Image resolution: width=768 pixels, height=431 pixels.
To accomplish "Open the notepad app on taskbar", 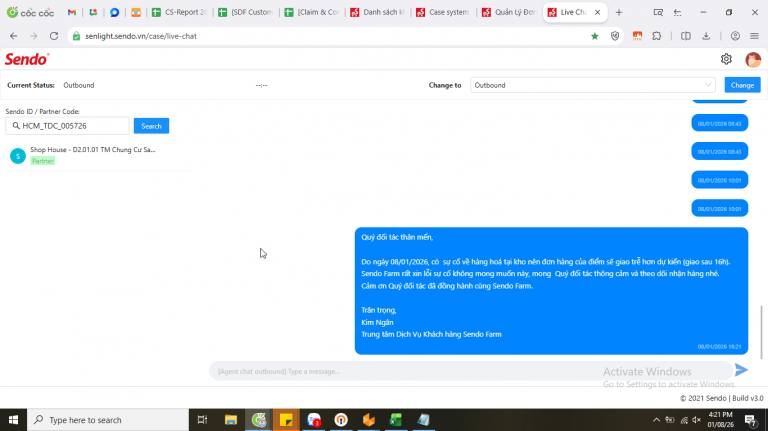I will coord(423,420).
